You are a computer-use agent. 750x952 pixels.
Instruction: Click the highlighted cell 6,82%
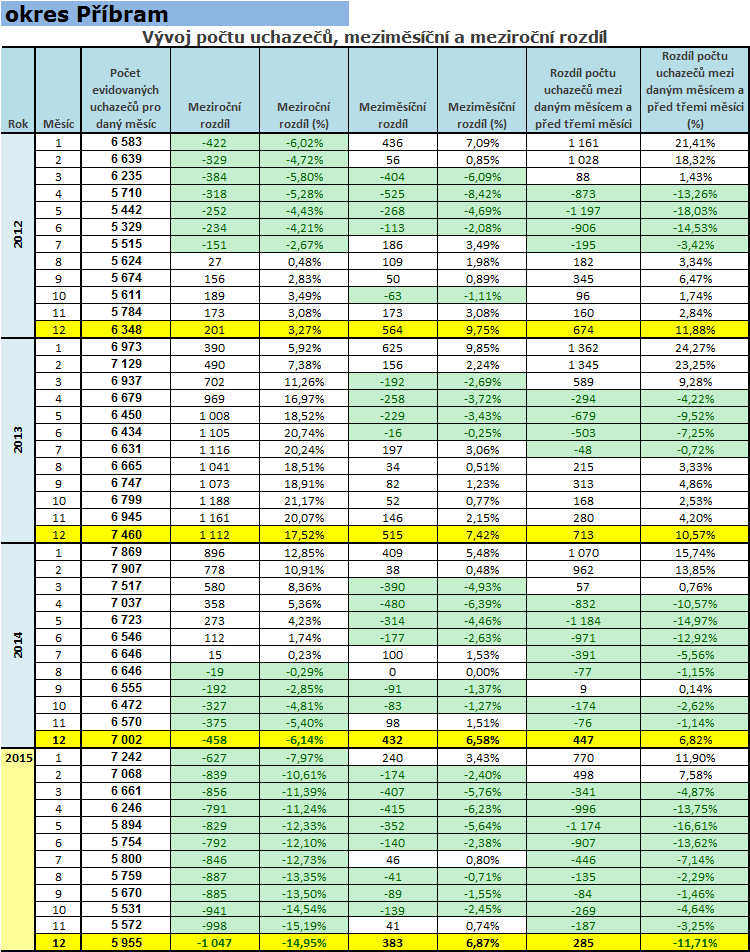(695, 740)
